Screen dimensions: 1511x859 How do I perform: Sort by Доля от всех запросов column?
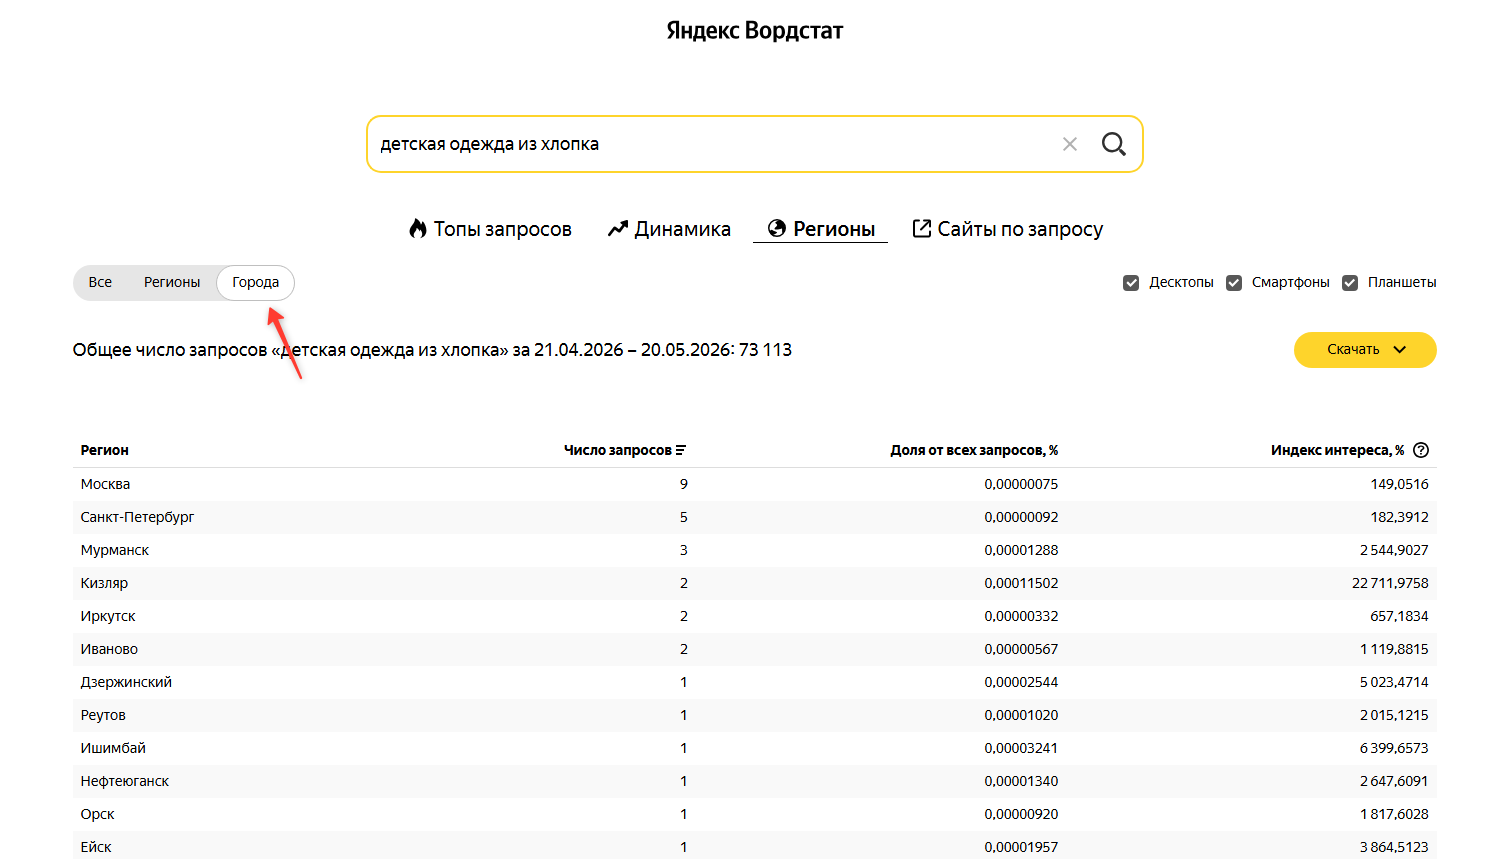click(x=974, y=450)
